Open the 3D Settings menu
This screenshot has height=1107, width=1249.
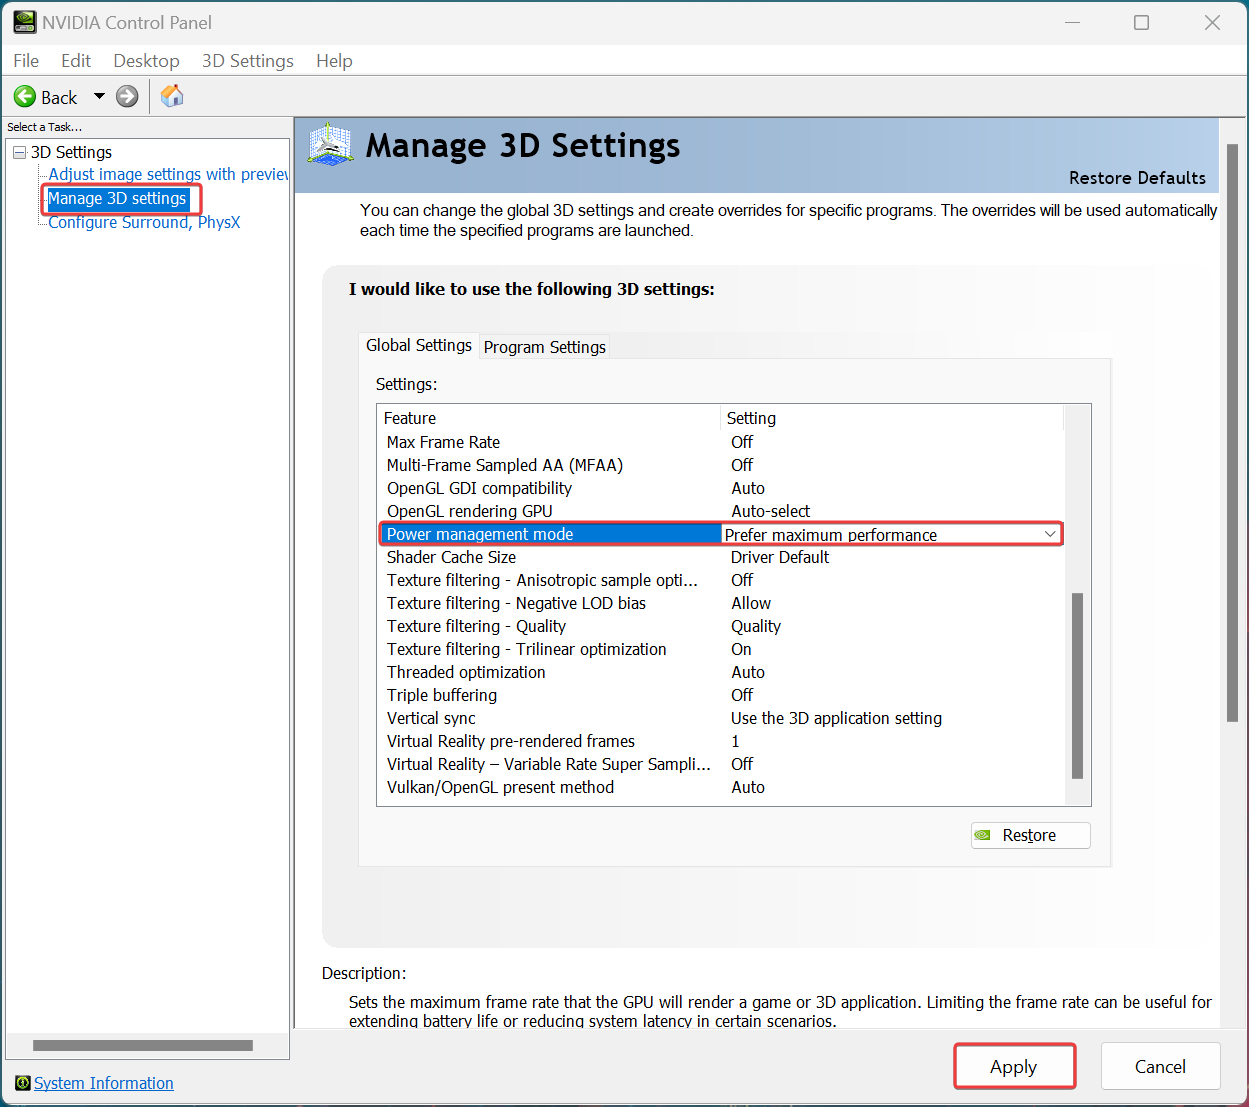click(247, 61)
